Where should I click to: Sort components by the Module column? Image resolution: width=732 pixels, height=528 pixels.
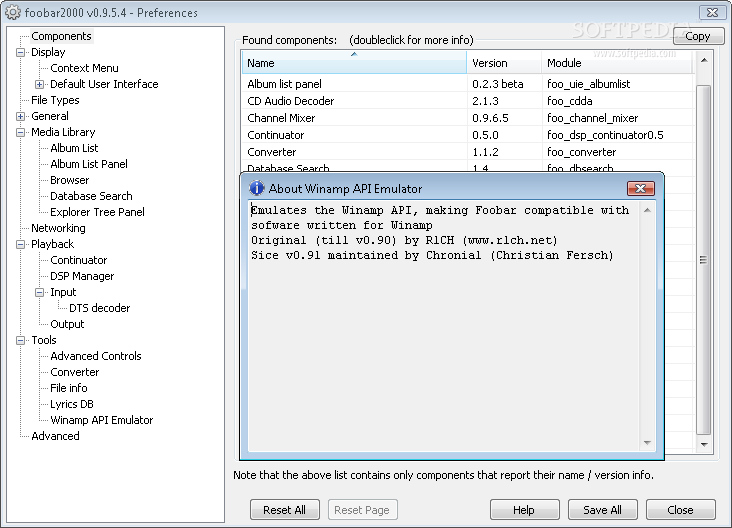[x=616, y=63]
